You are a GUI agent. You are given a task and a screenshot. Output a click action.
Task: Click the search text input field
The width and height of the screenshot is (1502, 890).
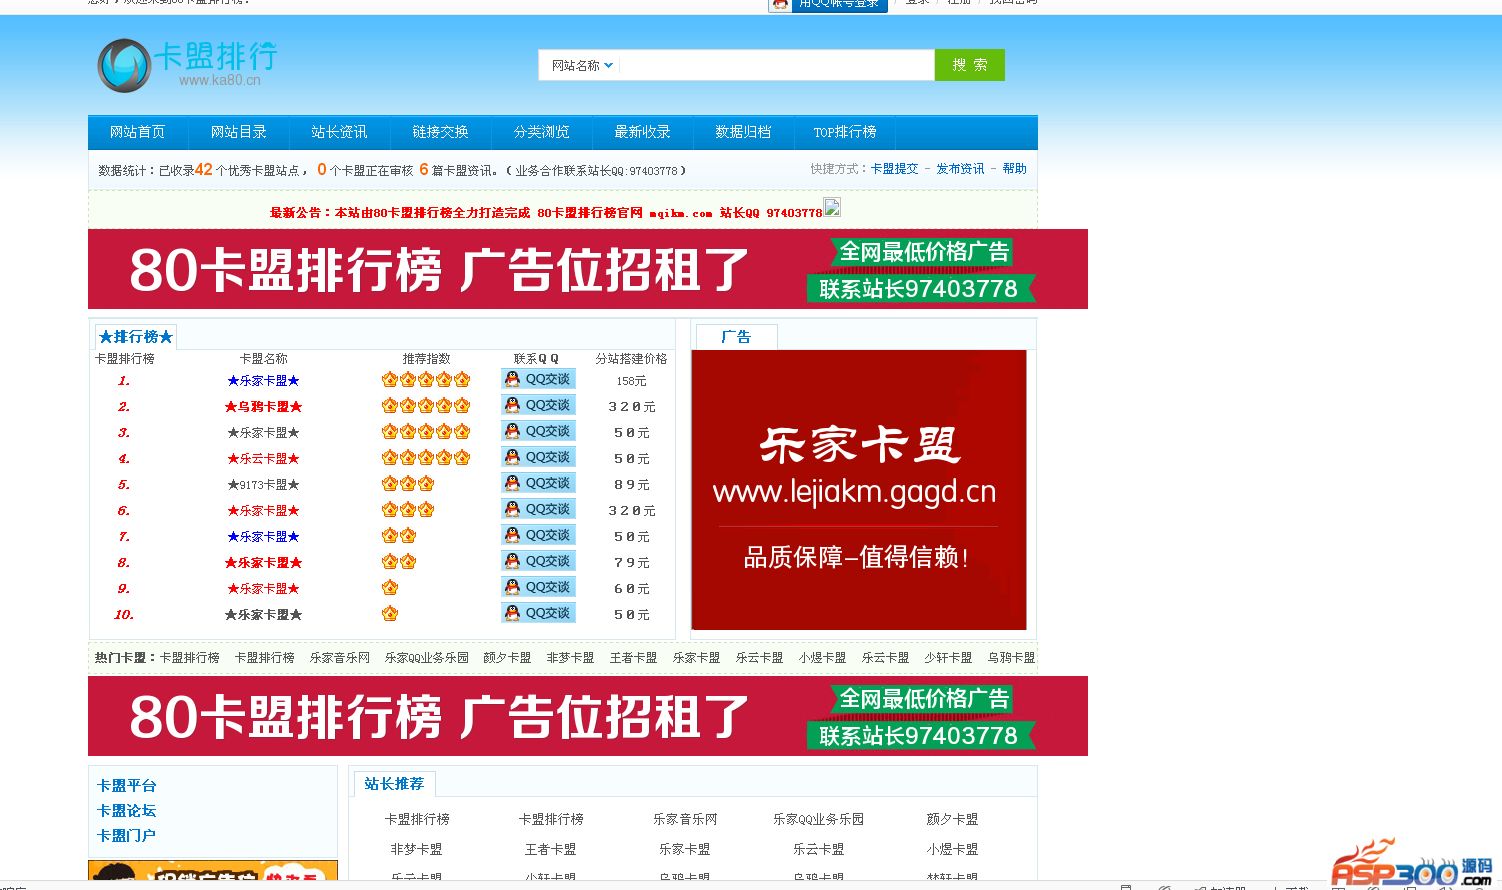point(776,66)
